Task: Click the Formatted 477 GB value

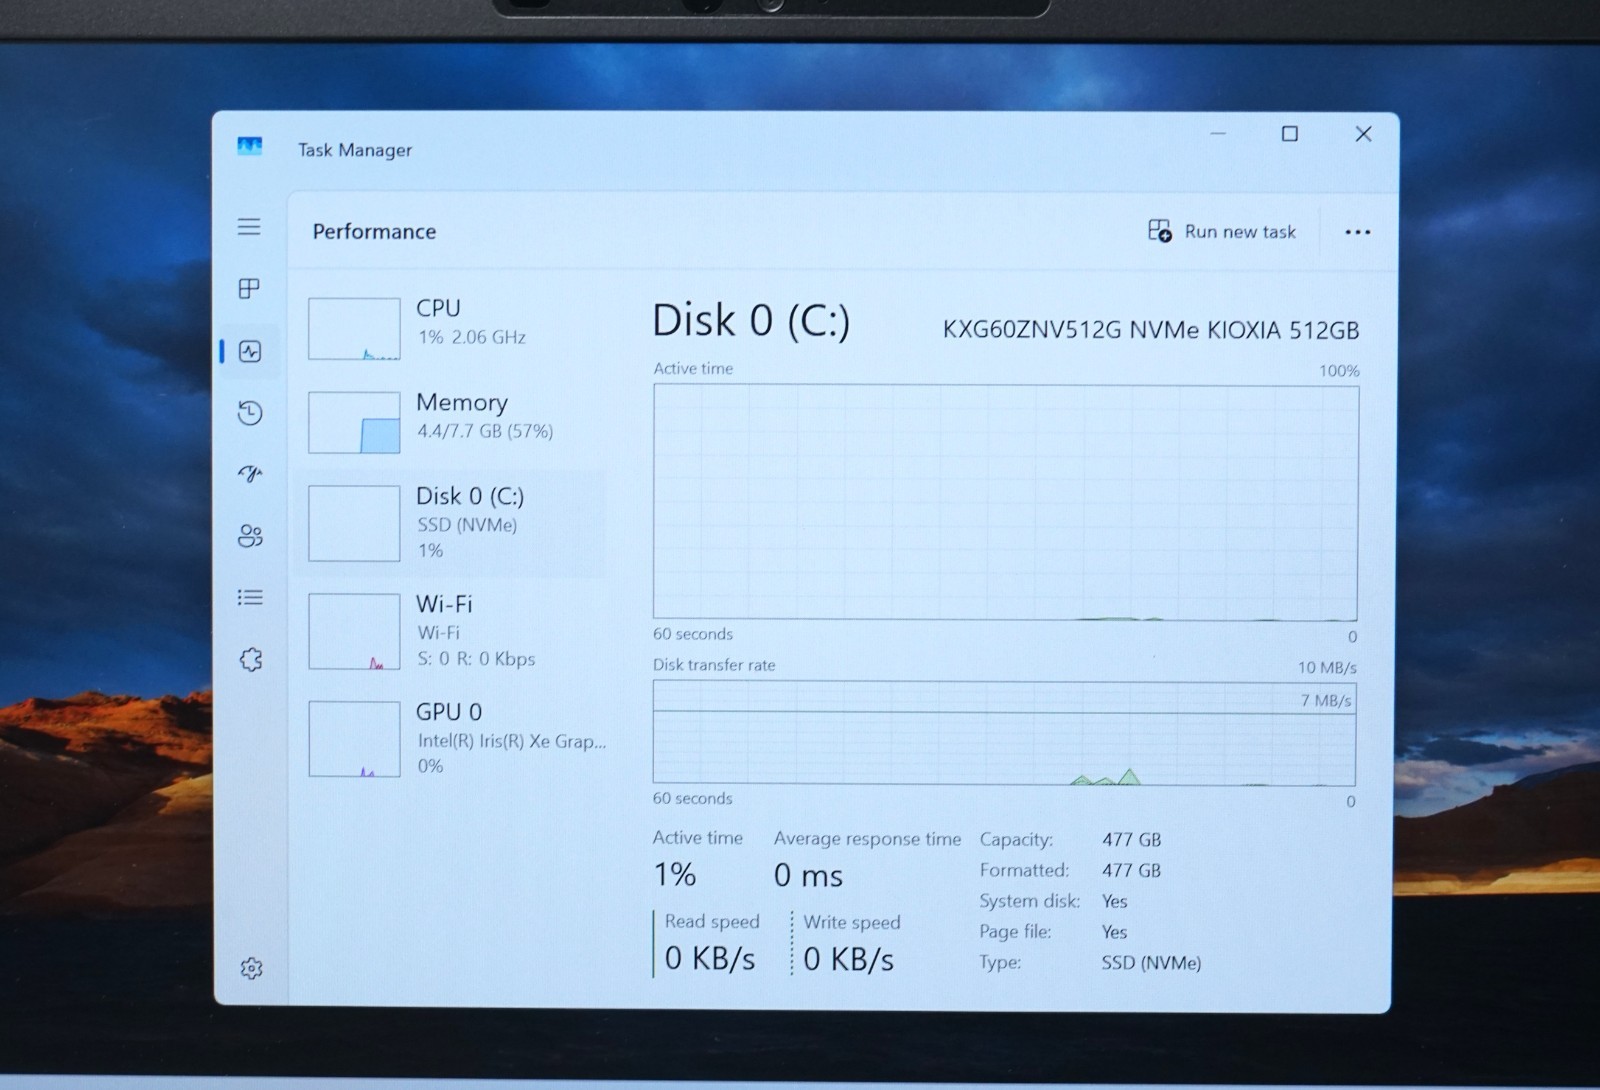Action: [1131, 871]
